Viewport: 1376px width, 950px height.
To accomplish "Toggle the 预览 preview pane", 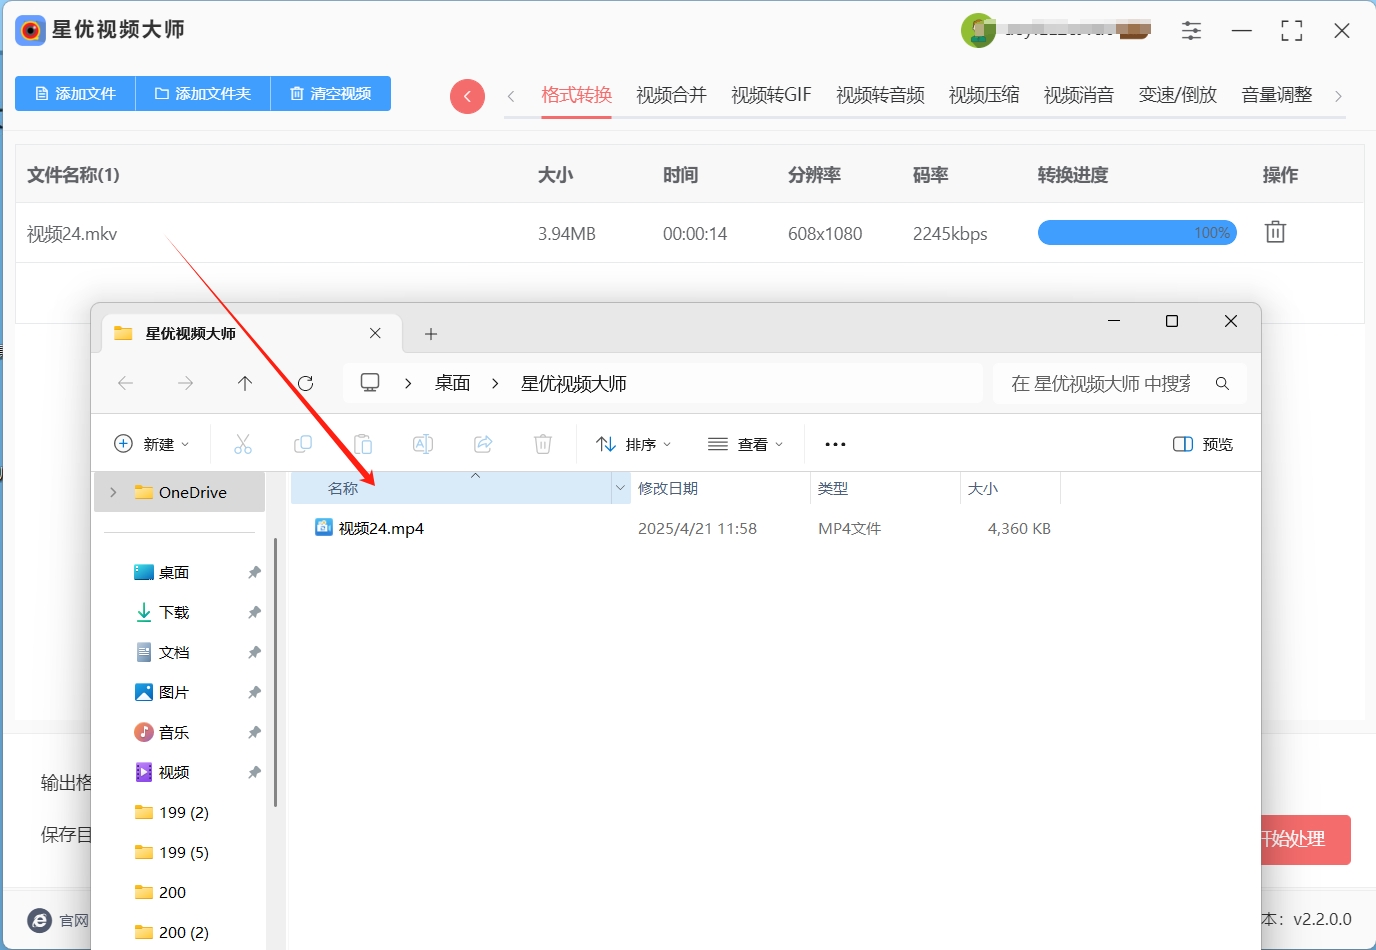I will [x=1203, y=444].
